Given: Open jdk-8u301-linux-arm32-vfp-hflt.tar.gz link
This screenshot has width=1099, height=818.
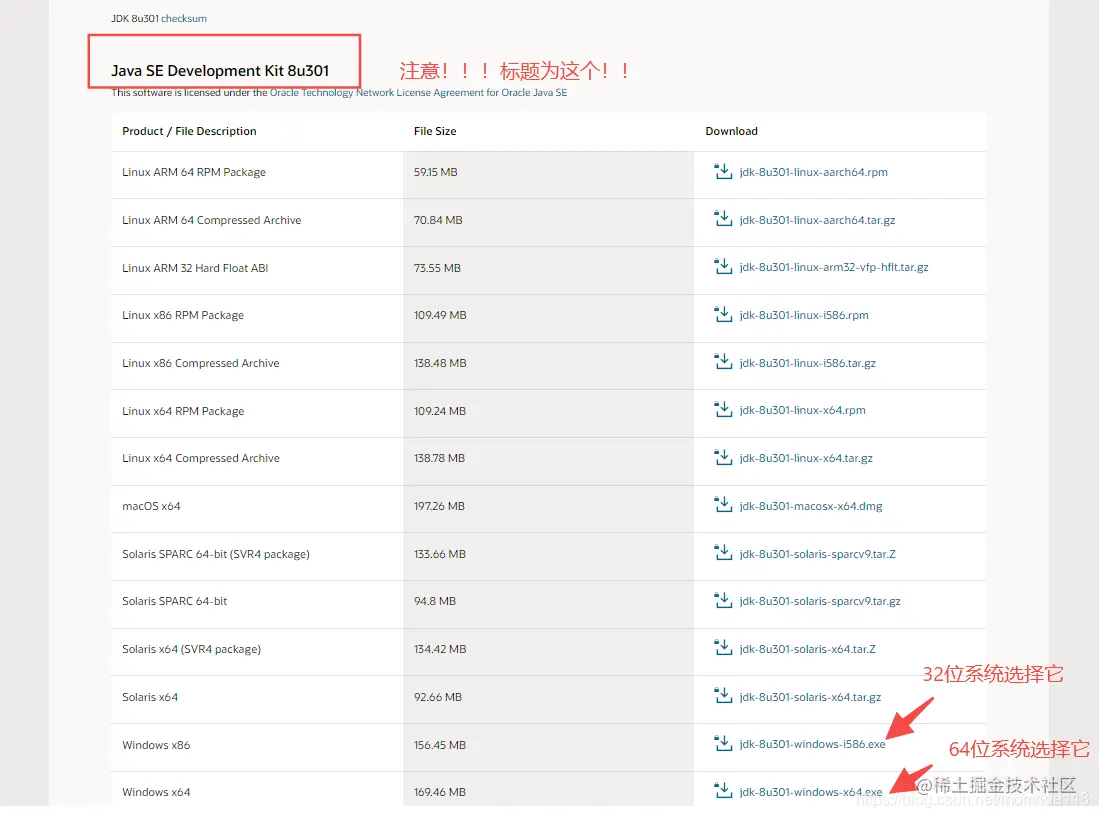Looking at the screenshot, I should click(833, 268).
